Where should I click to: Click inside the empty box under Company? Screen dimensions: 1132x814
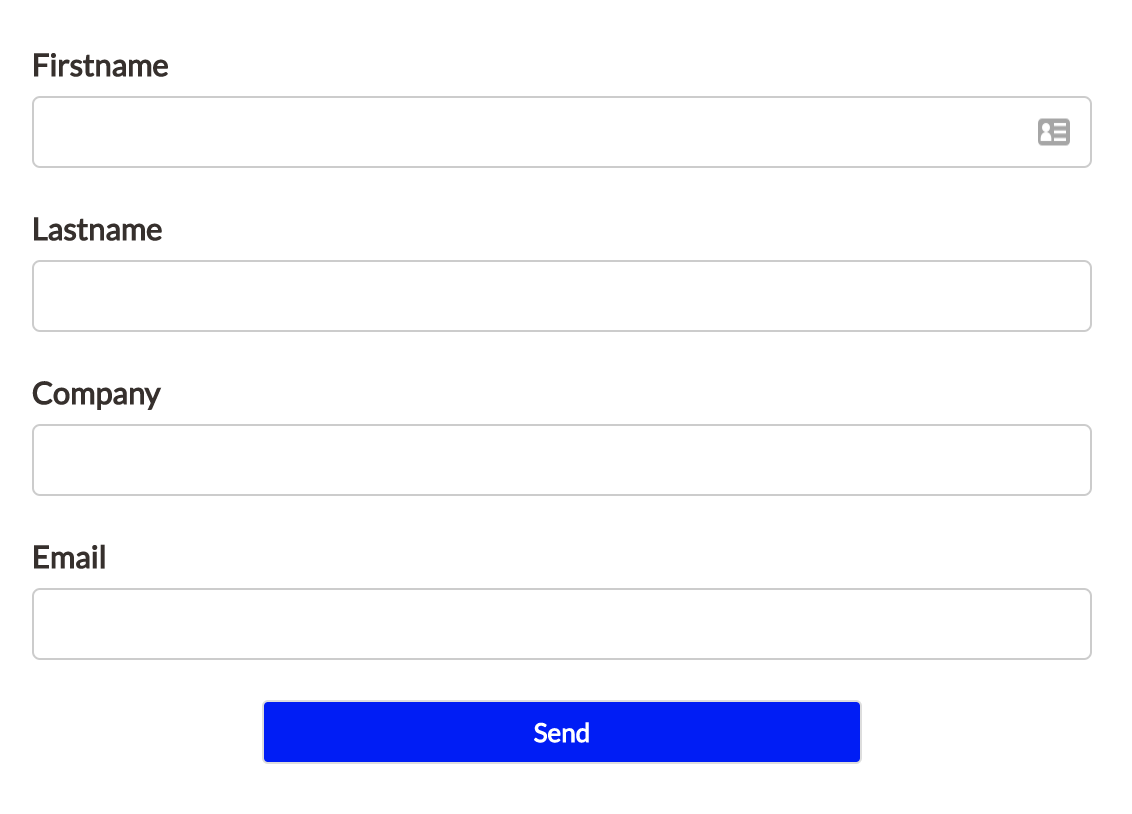[562, 460]
